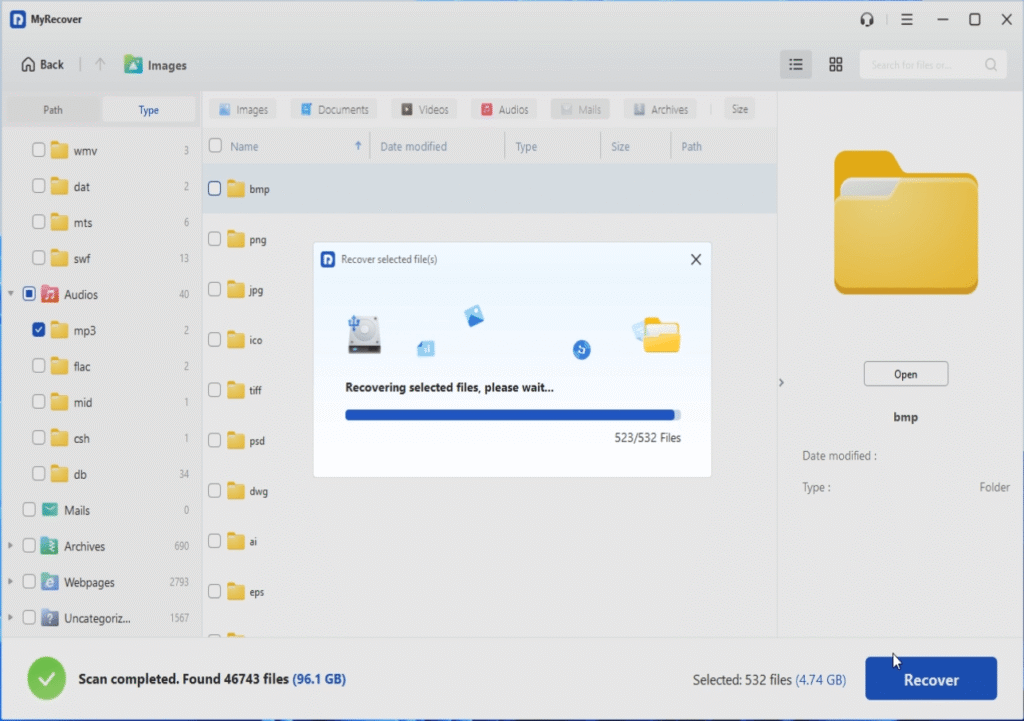Go Back to home
Viewport: 1024px width, 721px height.
tap(42, 65)
